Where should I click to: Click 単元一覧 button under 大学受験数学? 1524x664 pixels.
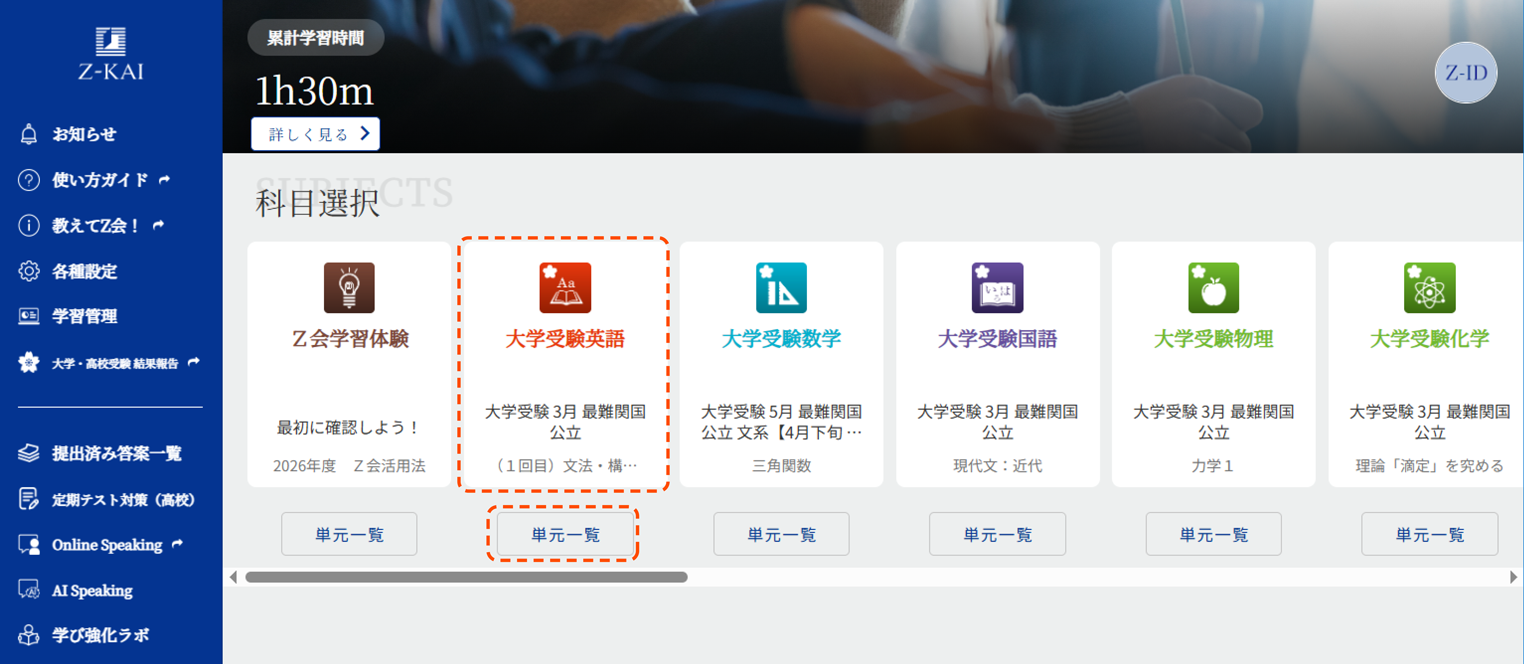[781, 534]
